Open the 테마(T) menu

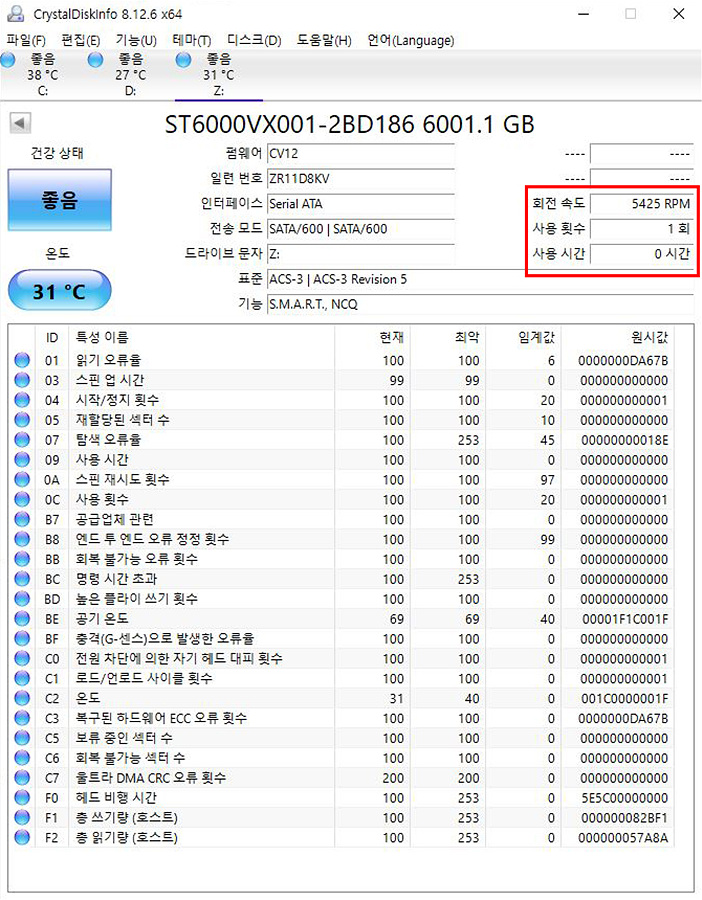tap(192, 40)
